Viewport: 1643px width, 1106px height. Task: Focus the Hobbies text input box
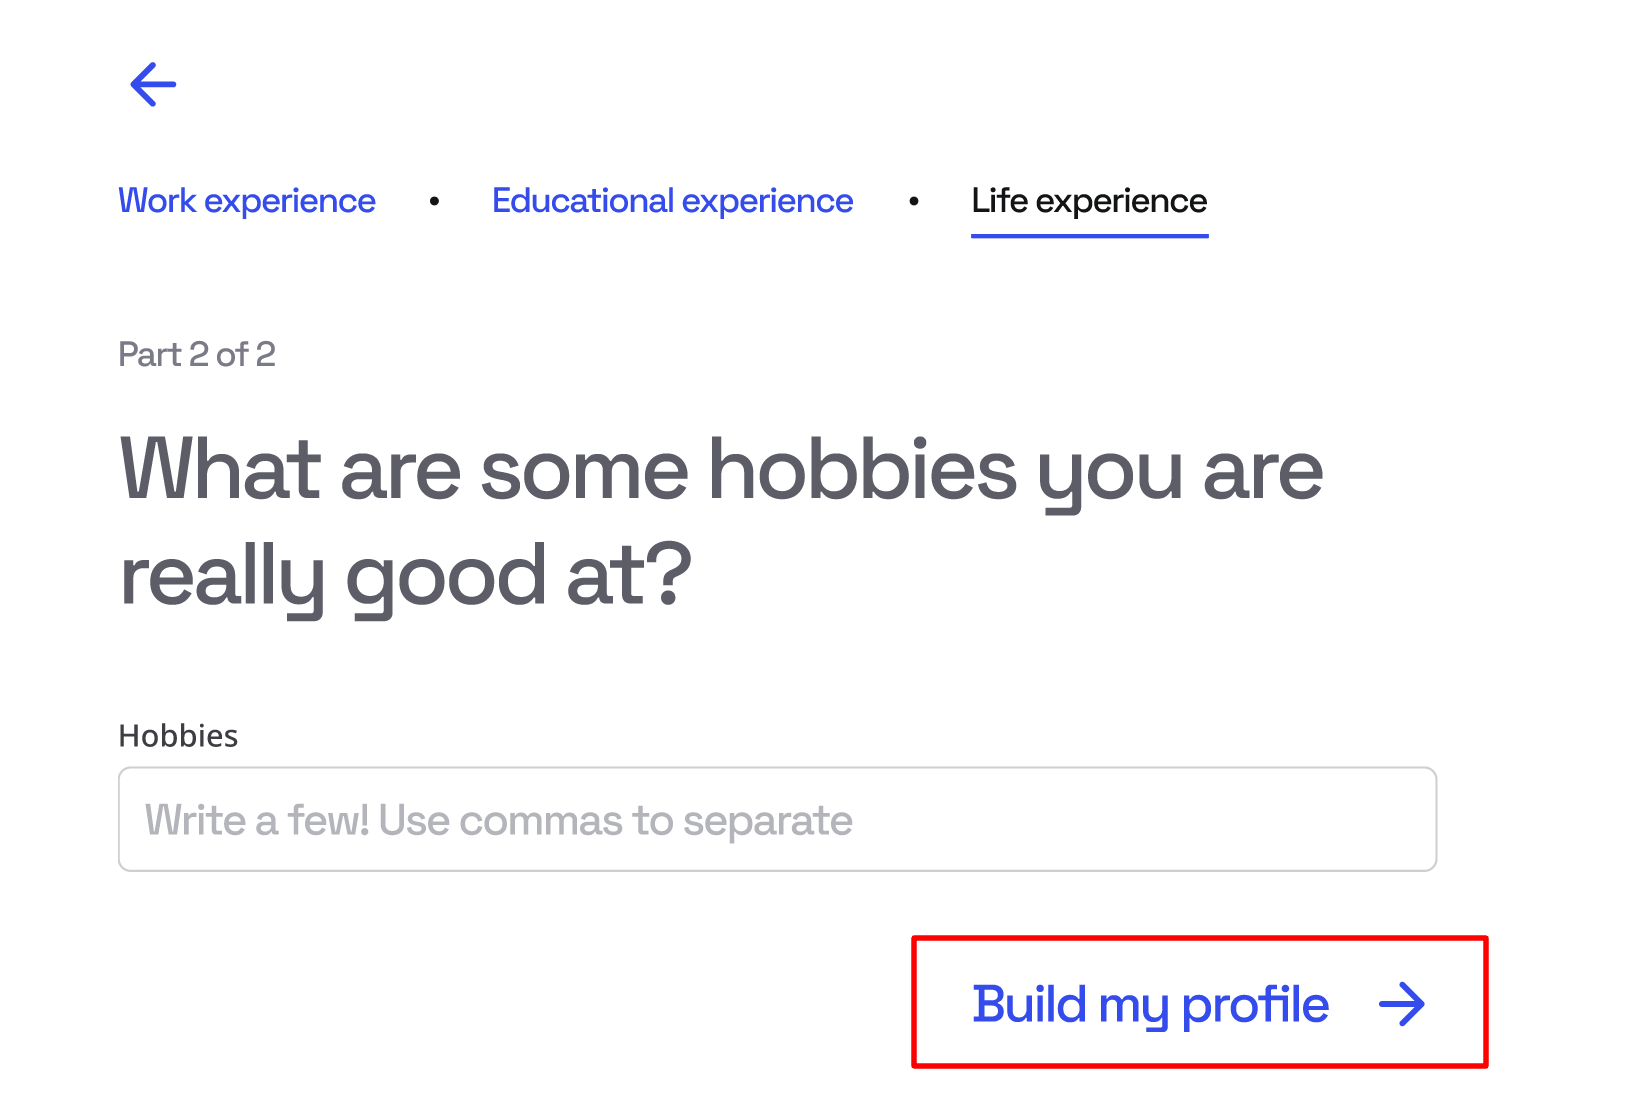777,819
